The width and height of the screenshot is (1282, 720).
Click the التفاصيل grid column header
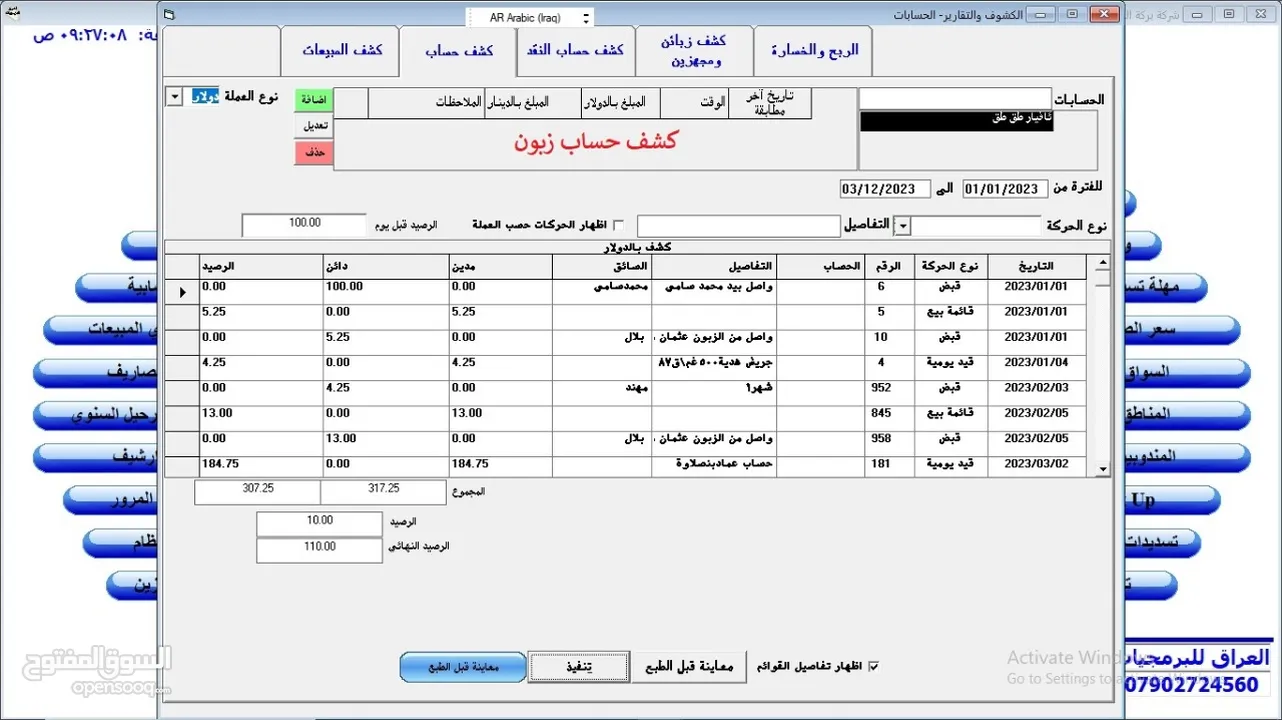pos(715,267)
